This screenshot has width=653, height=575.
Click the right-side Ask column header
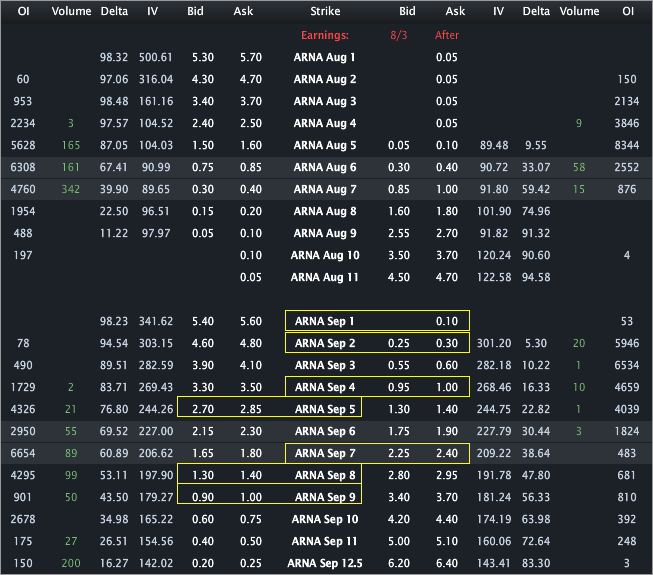pyautogui.click(x=455, y=11)
